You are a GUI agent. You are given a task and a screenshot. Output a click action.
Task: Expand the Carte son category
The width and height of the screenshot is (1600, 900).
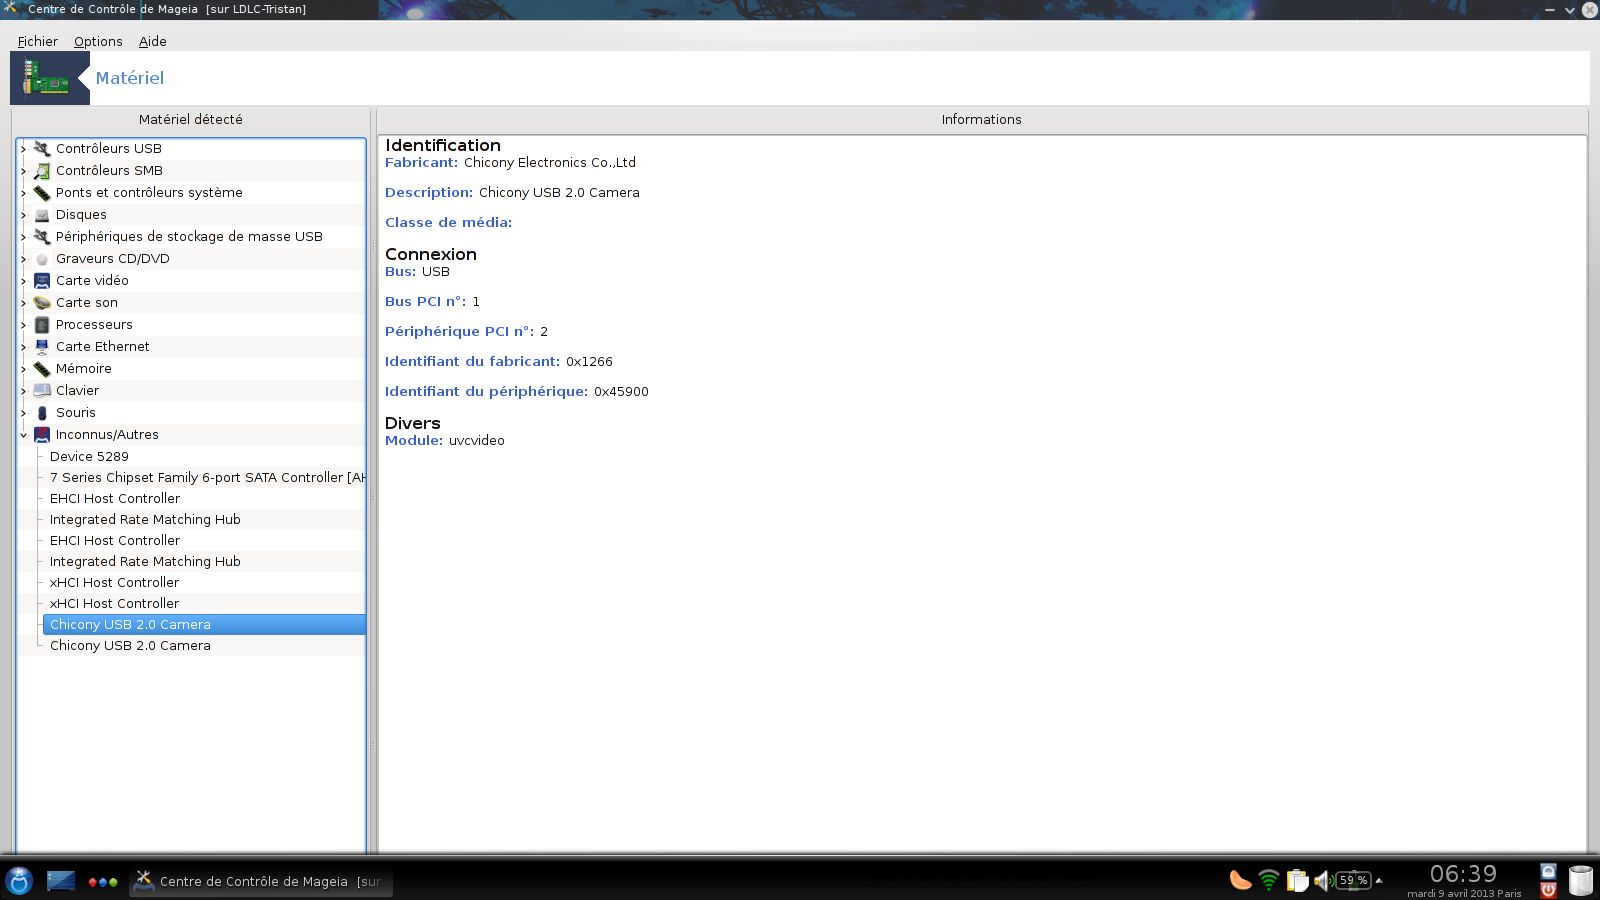click(23, 303)
